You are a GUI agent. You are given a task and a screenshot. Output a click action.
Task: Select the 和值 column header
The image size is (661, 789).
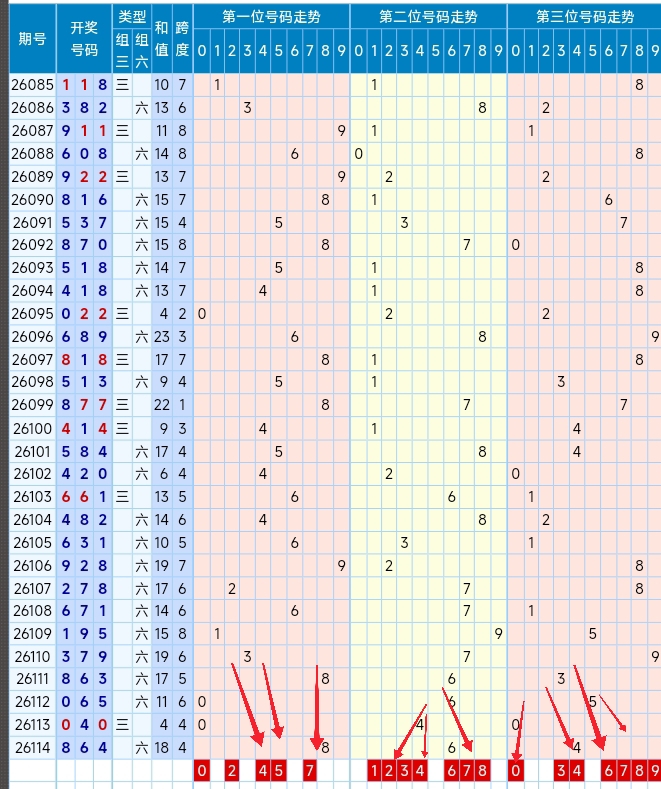pyautogui.click(x=161, y=39)
